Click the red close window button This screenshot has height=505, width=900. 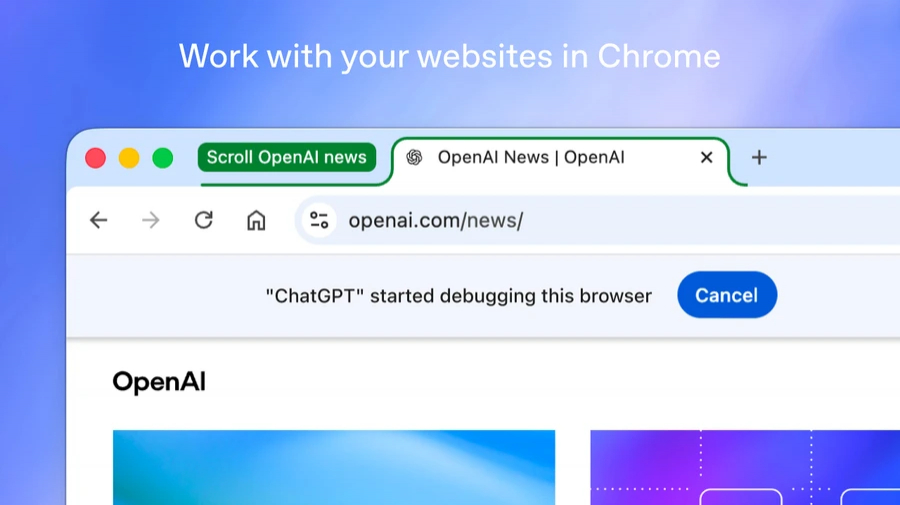pyautogui.click(x=95, y=158)
